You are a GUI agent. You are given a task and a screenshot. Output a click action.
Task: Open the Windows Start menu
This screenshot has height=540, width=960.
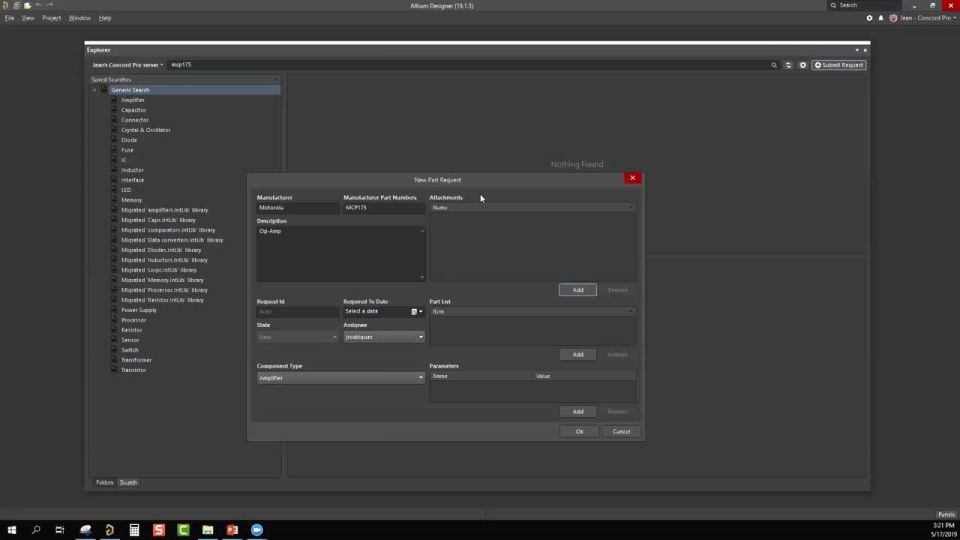pyautogui.click(x=12, y=530)
